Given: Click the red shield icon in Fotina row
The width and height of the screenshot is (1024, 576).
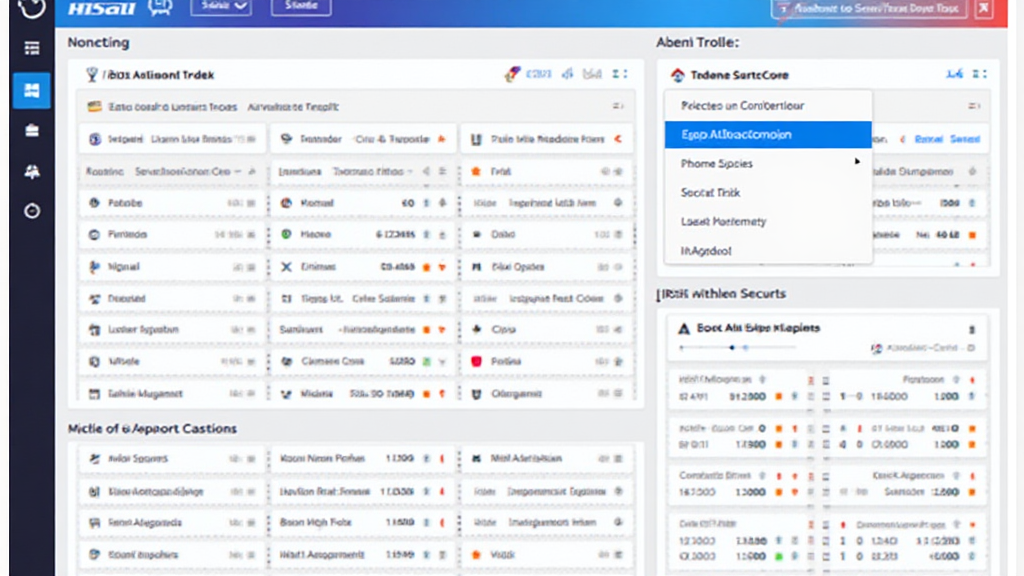Looking at the screenshot, I should (x=476, y=361).
